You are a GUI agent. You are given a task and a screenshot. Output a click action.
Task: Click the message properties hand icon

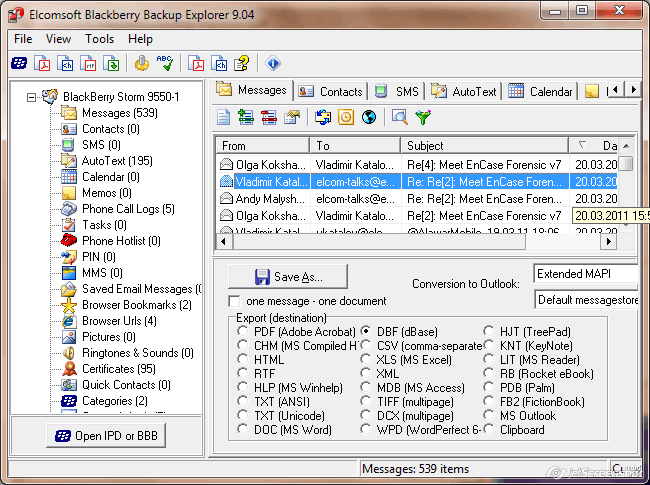click(292, 117)
